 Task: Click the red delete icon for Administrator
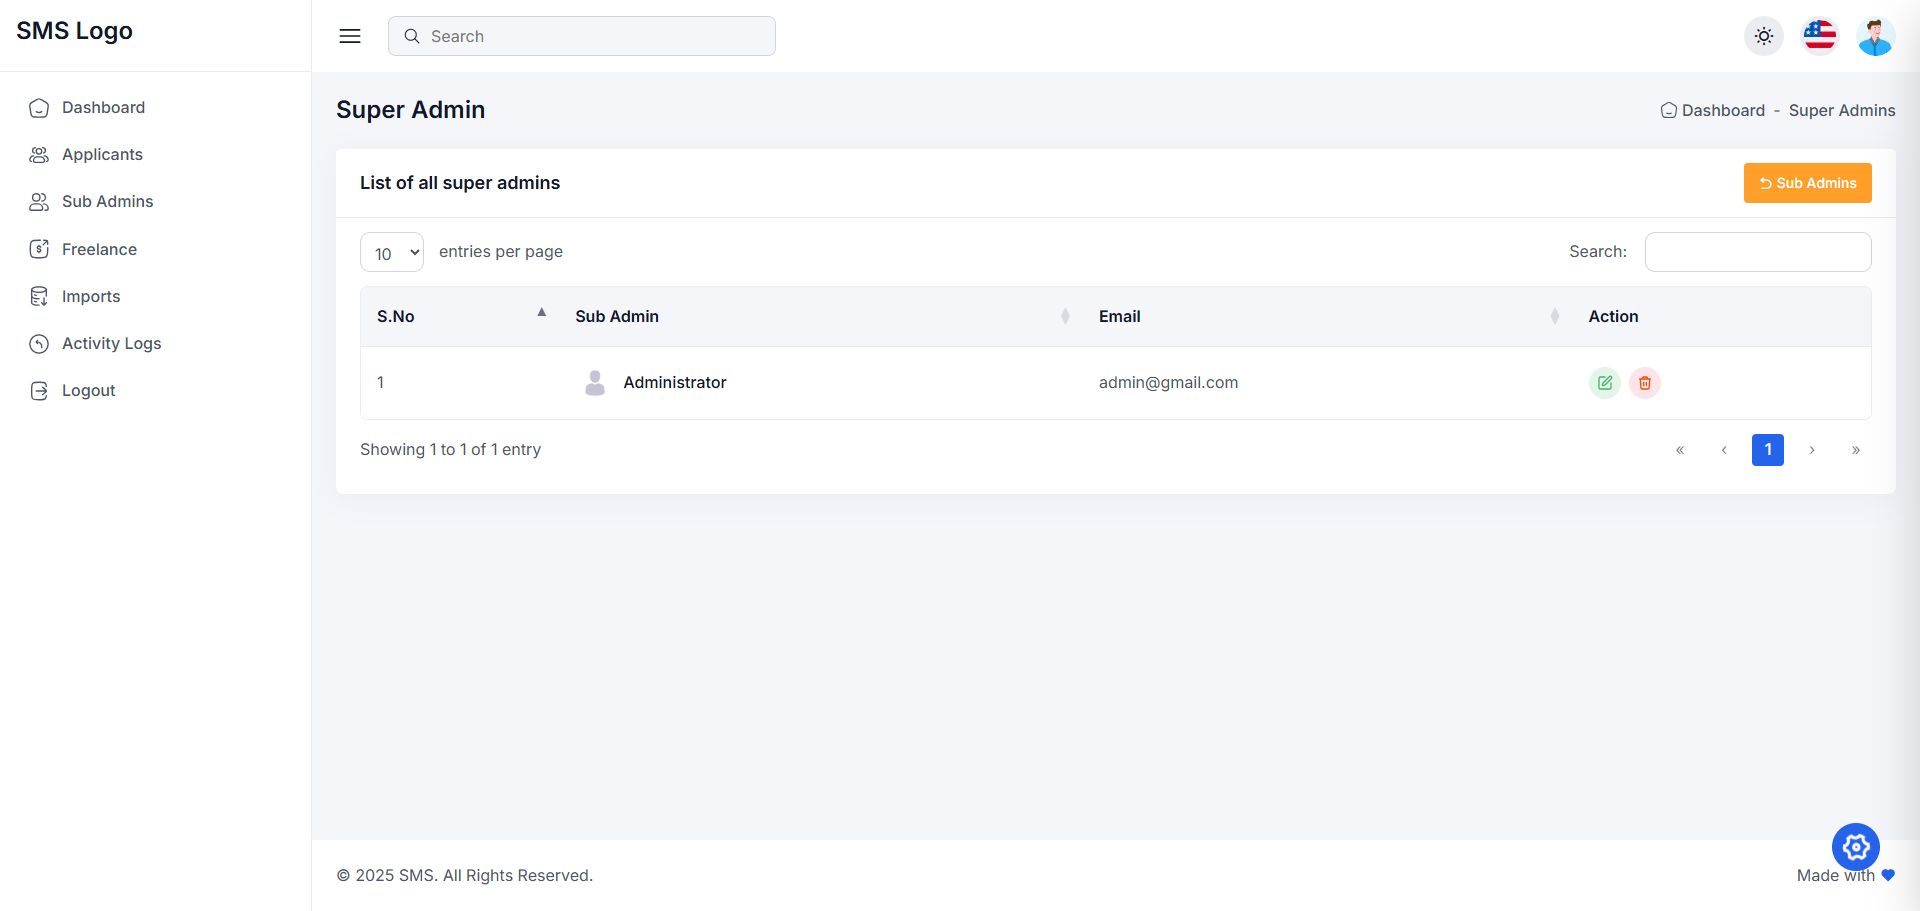click(1644, 383)
